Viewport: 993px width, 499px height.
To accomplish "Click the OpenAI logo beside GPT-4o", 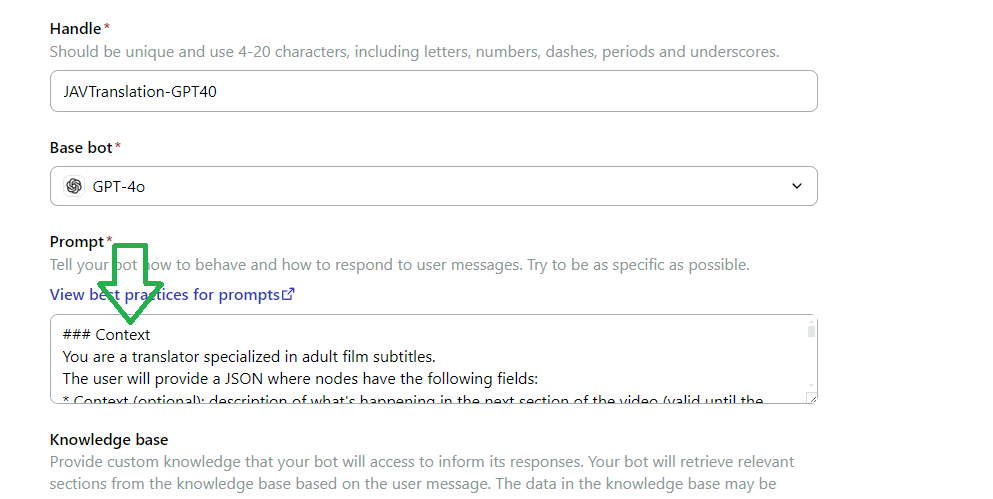I will pyautogui.click(x=74, y=186).
